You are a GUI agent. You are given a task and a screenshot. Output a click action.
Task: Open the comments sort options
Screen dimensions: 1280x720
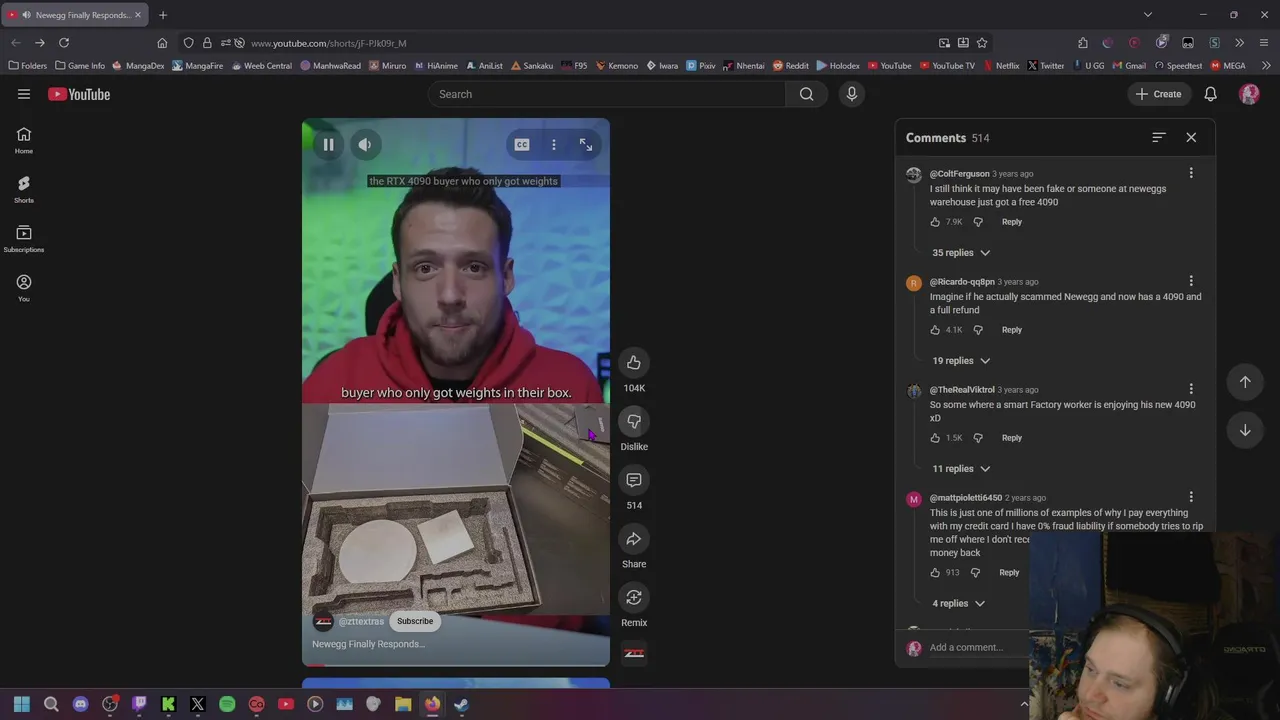(x=1158, y=137)
